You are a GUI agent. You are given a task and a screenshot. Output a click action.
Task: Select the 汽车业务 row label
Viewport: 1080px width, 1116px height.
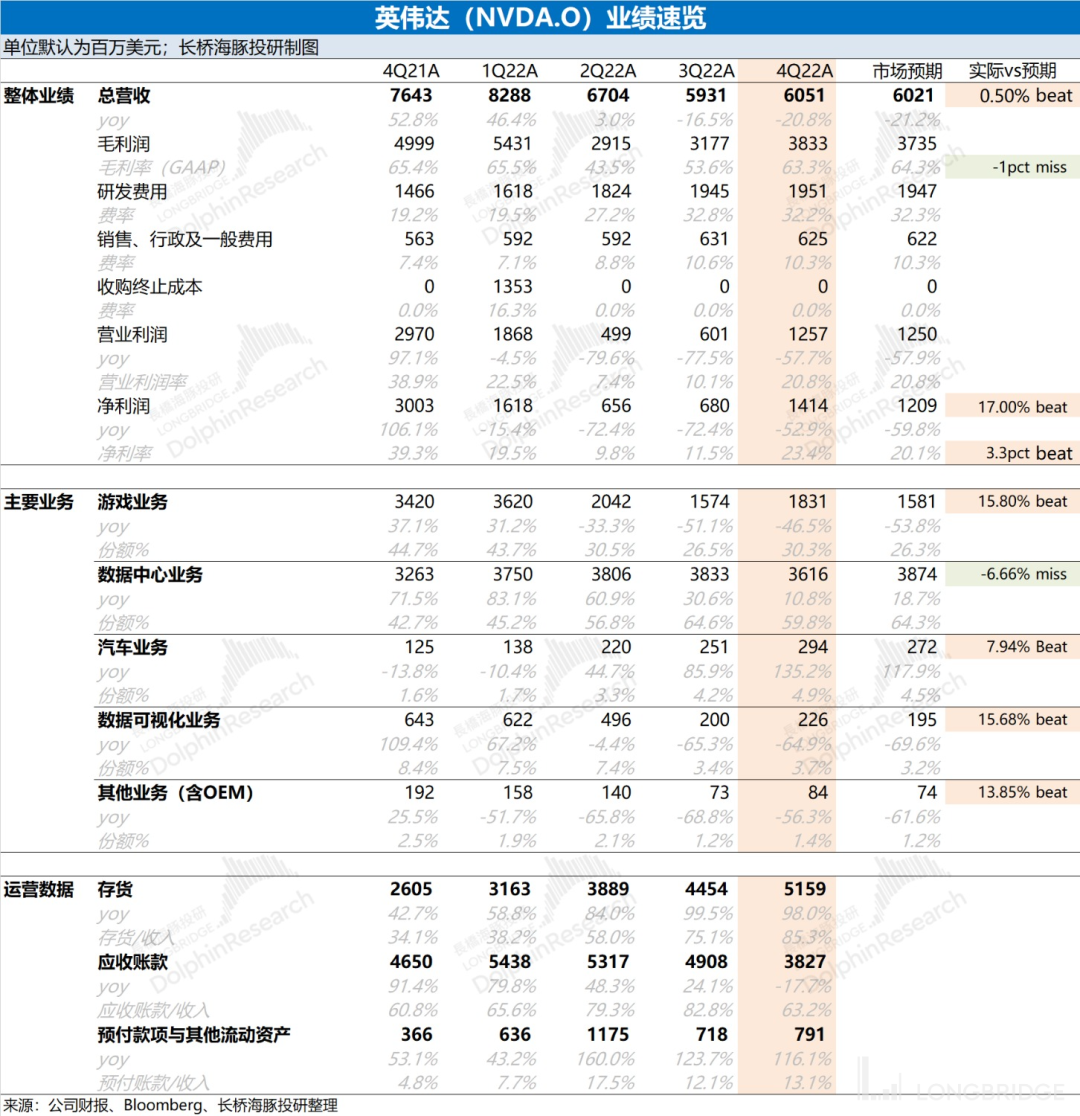132,648
